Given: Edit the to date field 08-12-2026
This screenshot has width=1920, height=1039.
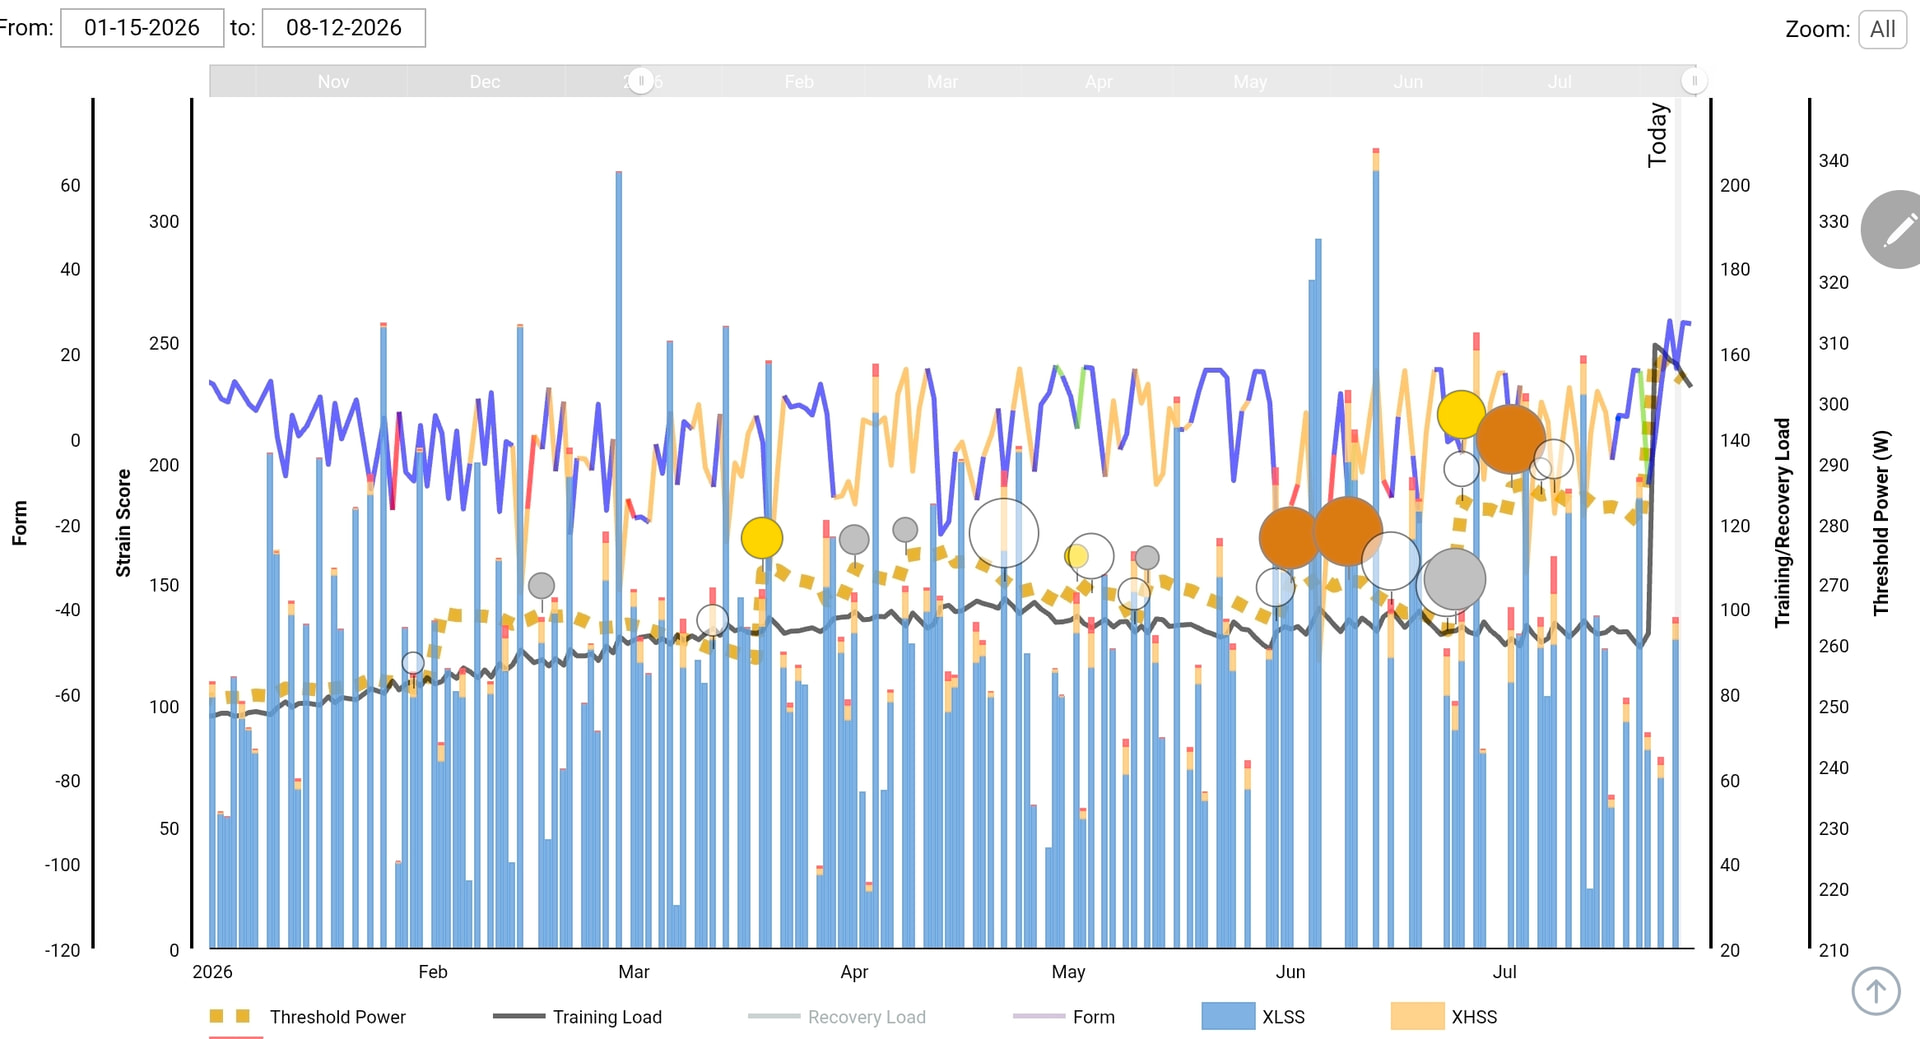Looking at the screenshot, I should [x=344, y=28].
